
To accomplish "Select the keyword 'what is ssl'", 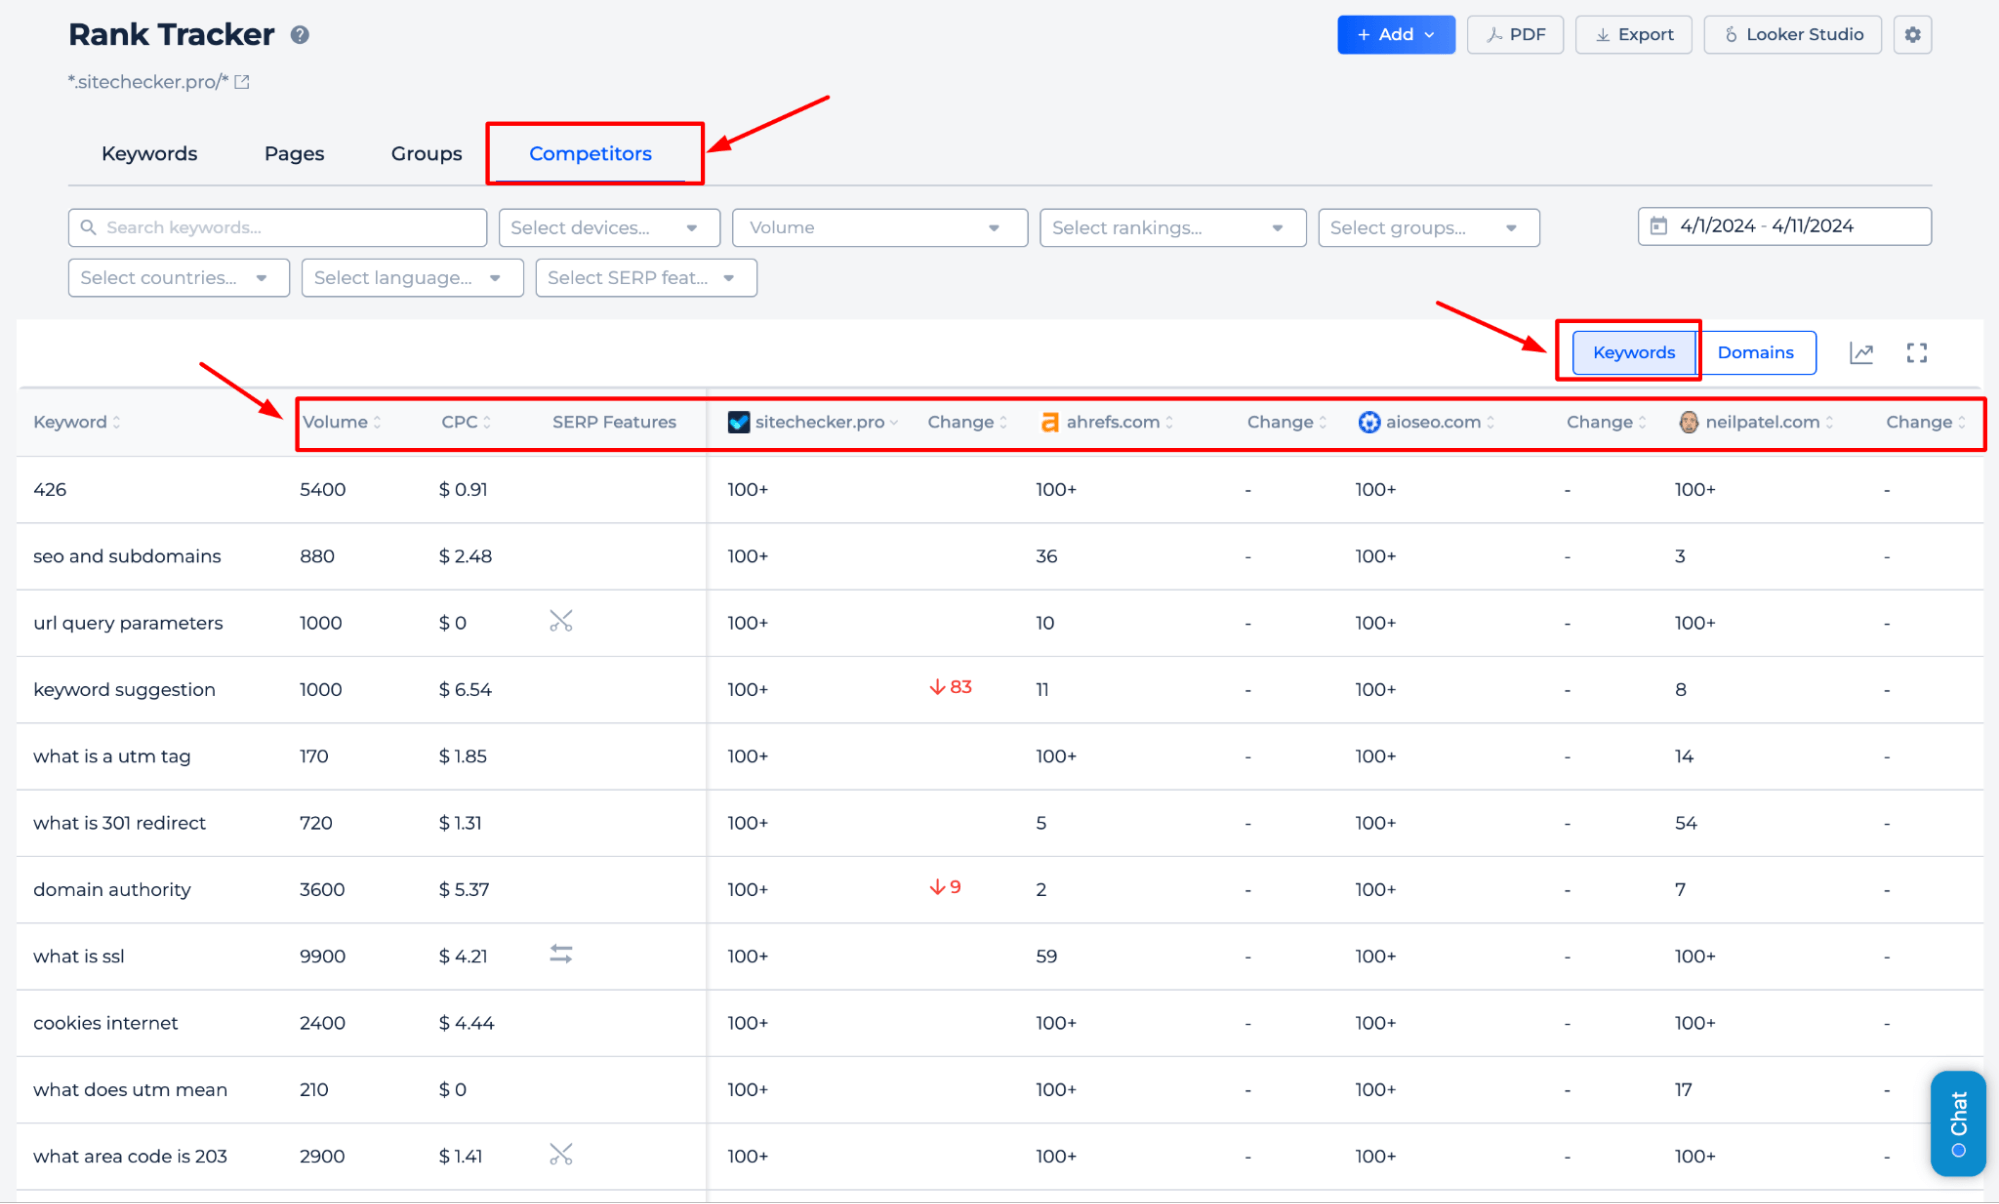I will coord(79,956).
